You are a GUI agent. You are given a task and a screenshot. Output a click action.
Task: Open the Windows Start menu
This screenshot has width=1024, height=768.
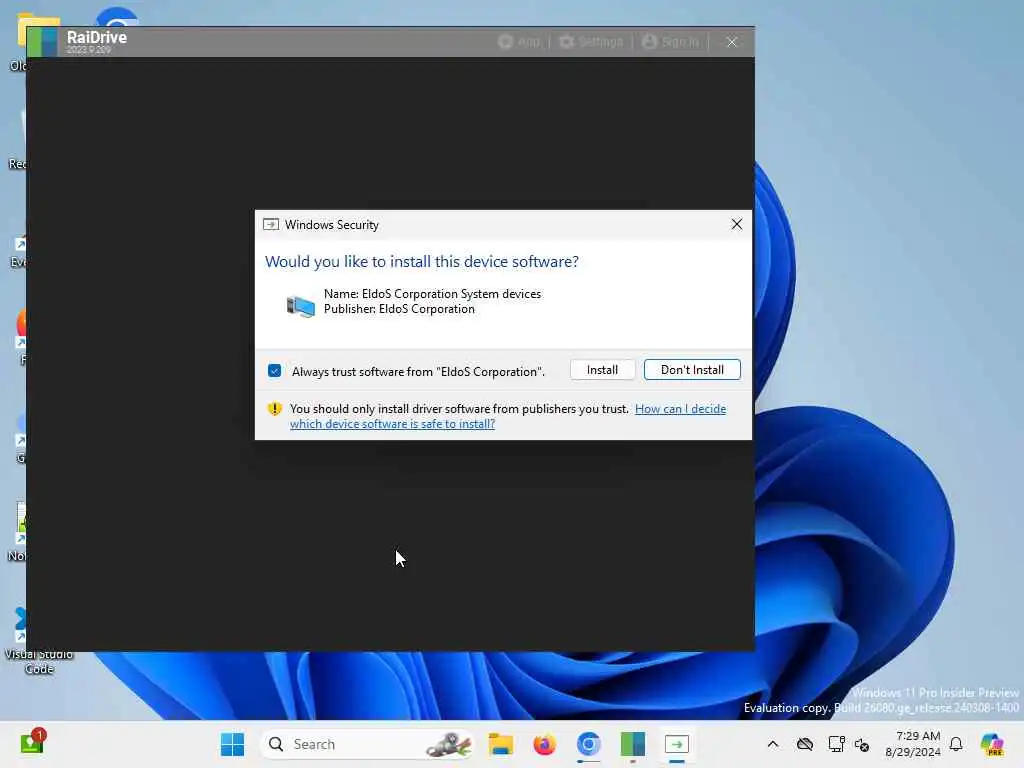pos(232,744)
